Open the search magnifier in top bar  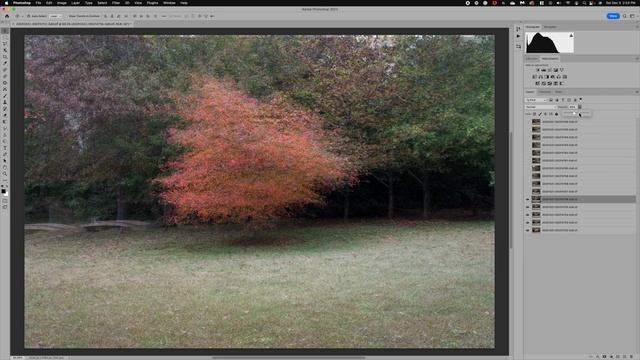click(x=624, y=16)
